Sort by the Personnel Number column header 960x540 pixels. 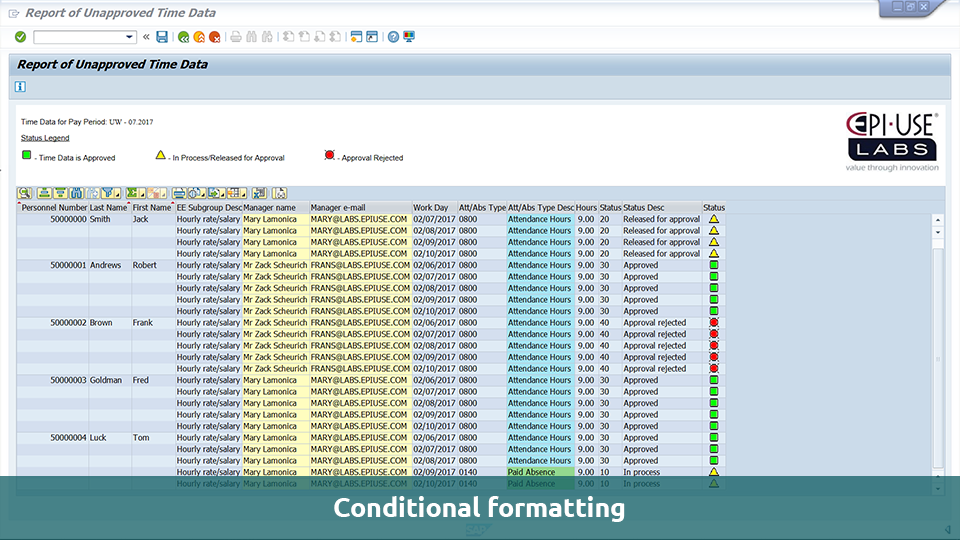tap(53, 207)
